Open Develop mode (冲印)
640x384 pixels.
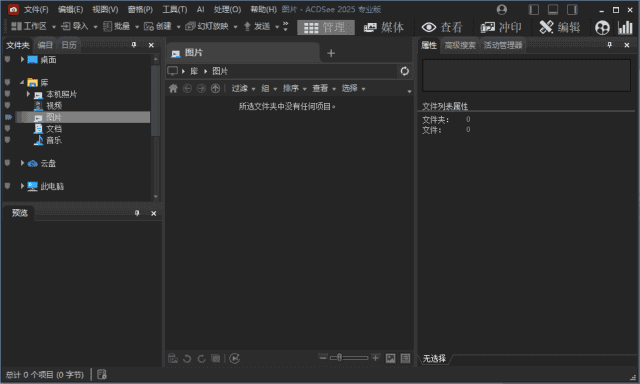point(501,27)
